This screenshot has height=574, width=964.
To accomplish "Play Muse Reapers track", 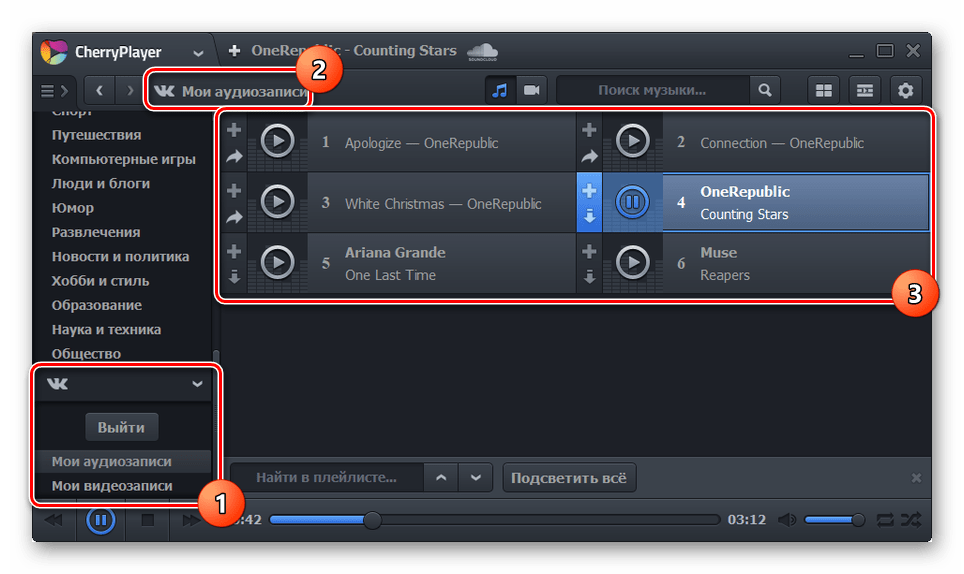I will pos(633,262).
